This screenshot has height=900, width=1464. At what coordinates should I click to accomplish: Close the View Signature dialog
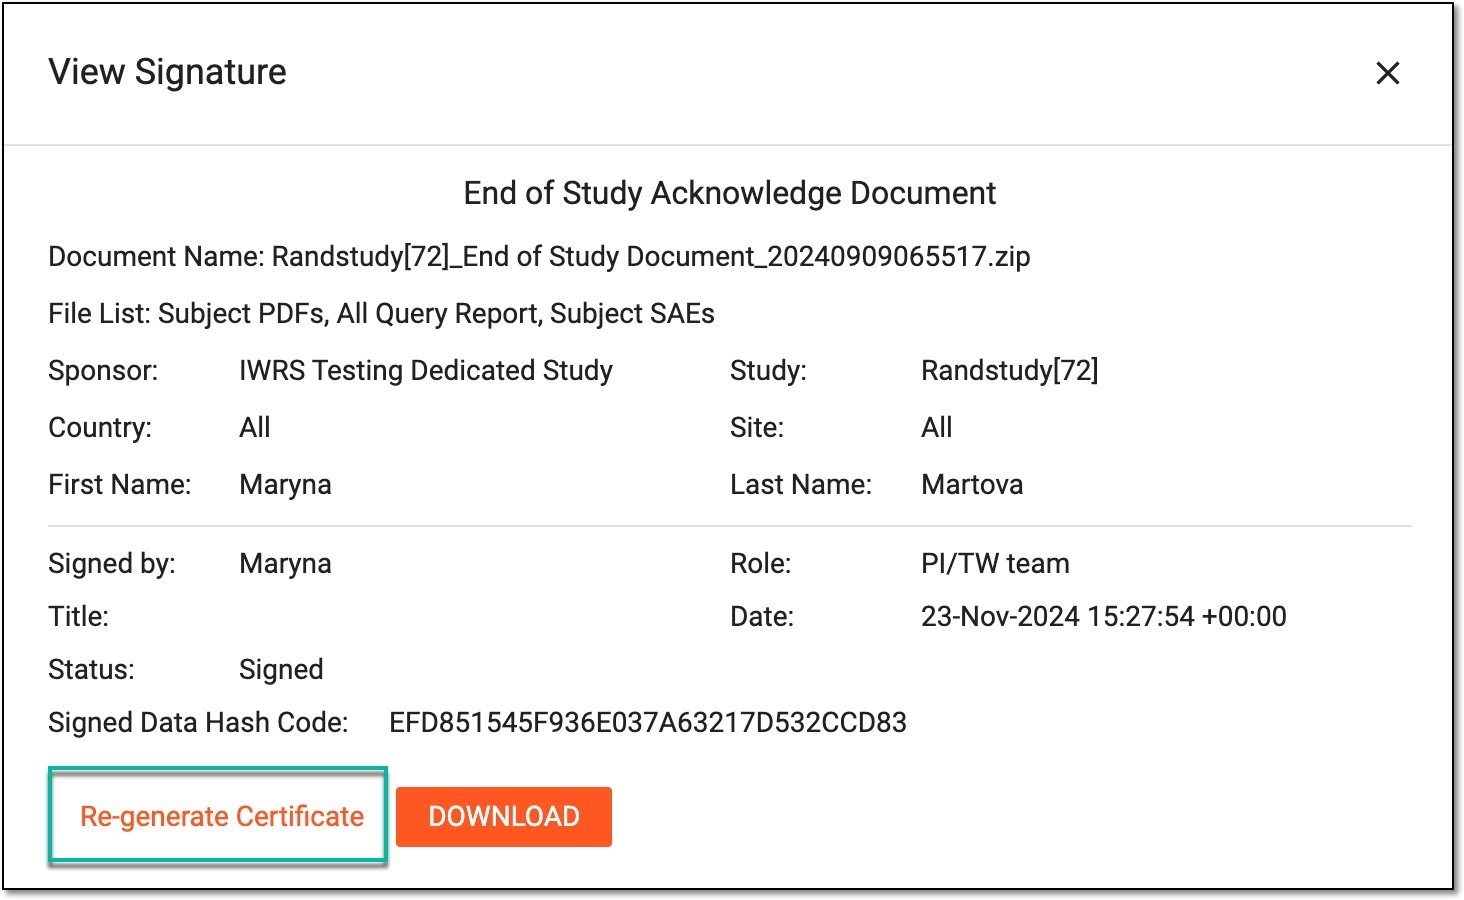(x=1387, y=73)
